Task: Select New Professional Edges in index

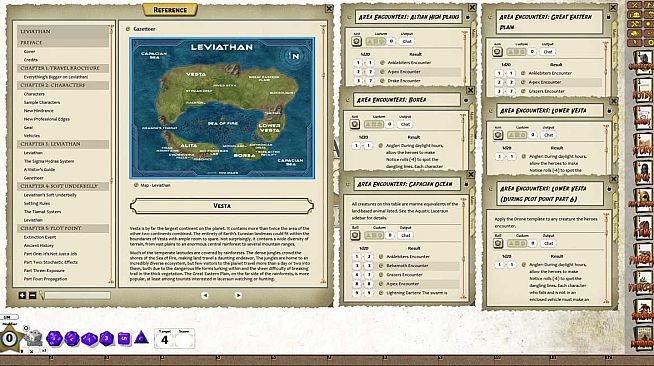Action: pyautogui.click(x=47, y=119)
